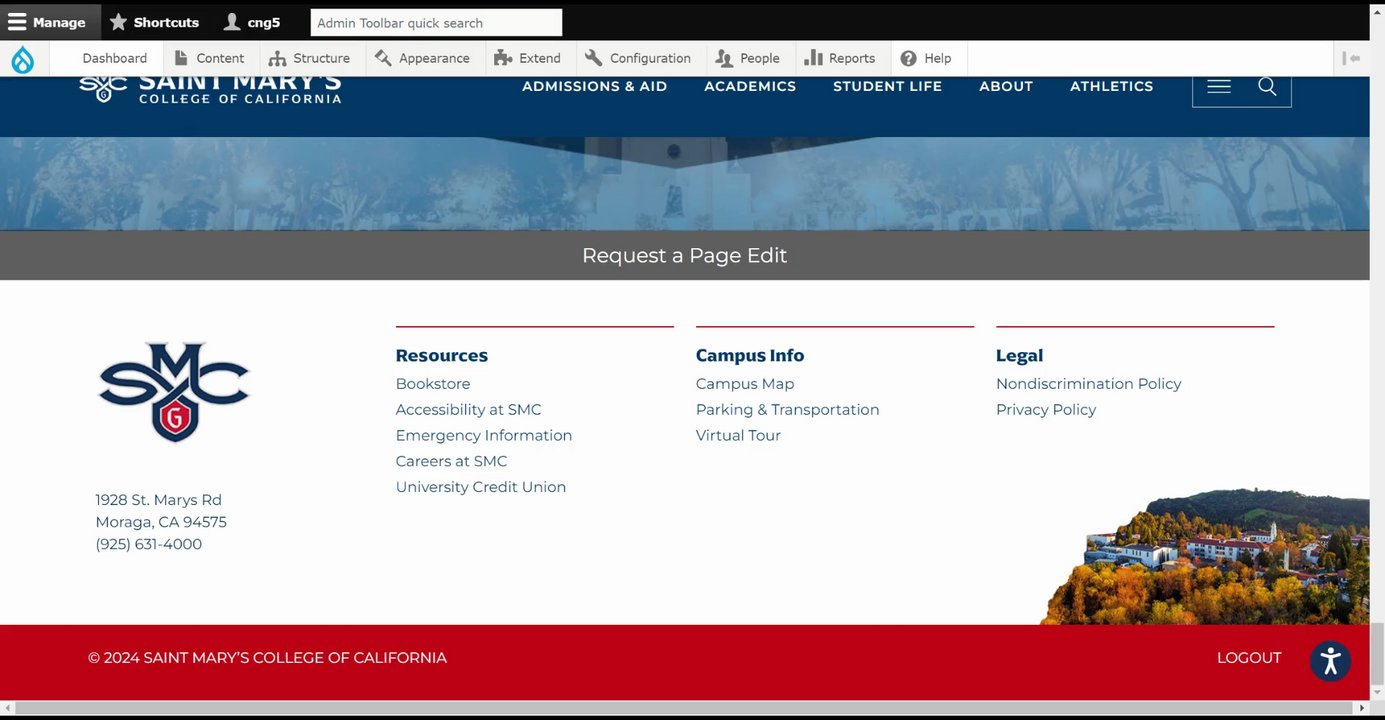Click the (925) 631-4000 phone number

[x=148, y=545]
